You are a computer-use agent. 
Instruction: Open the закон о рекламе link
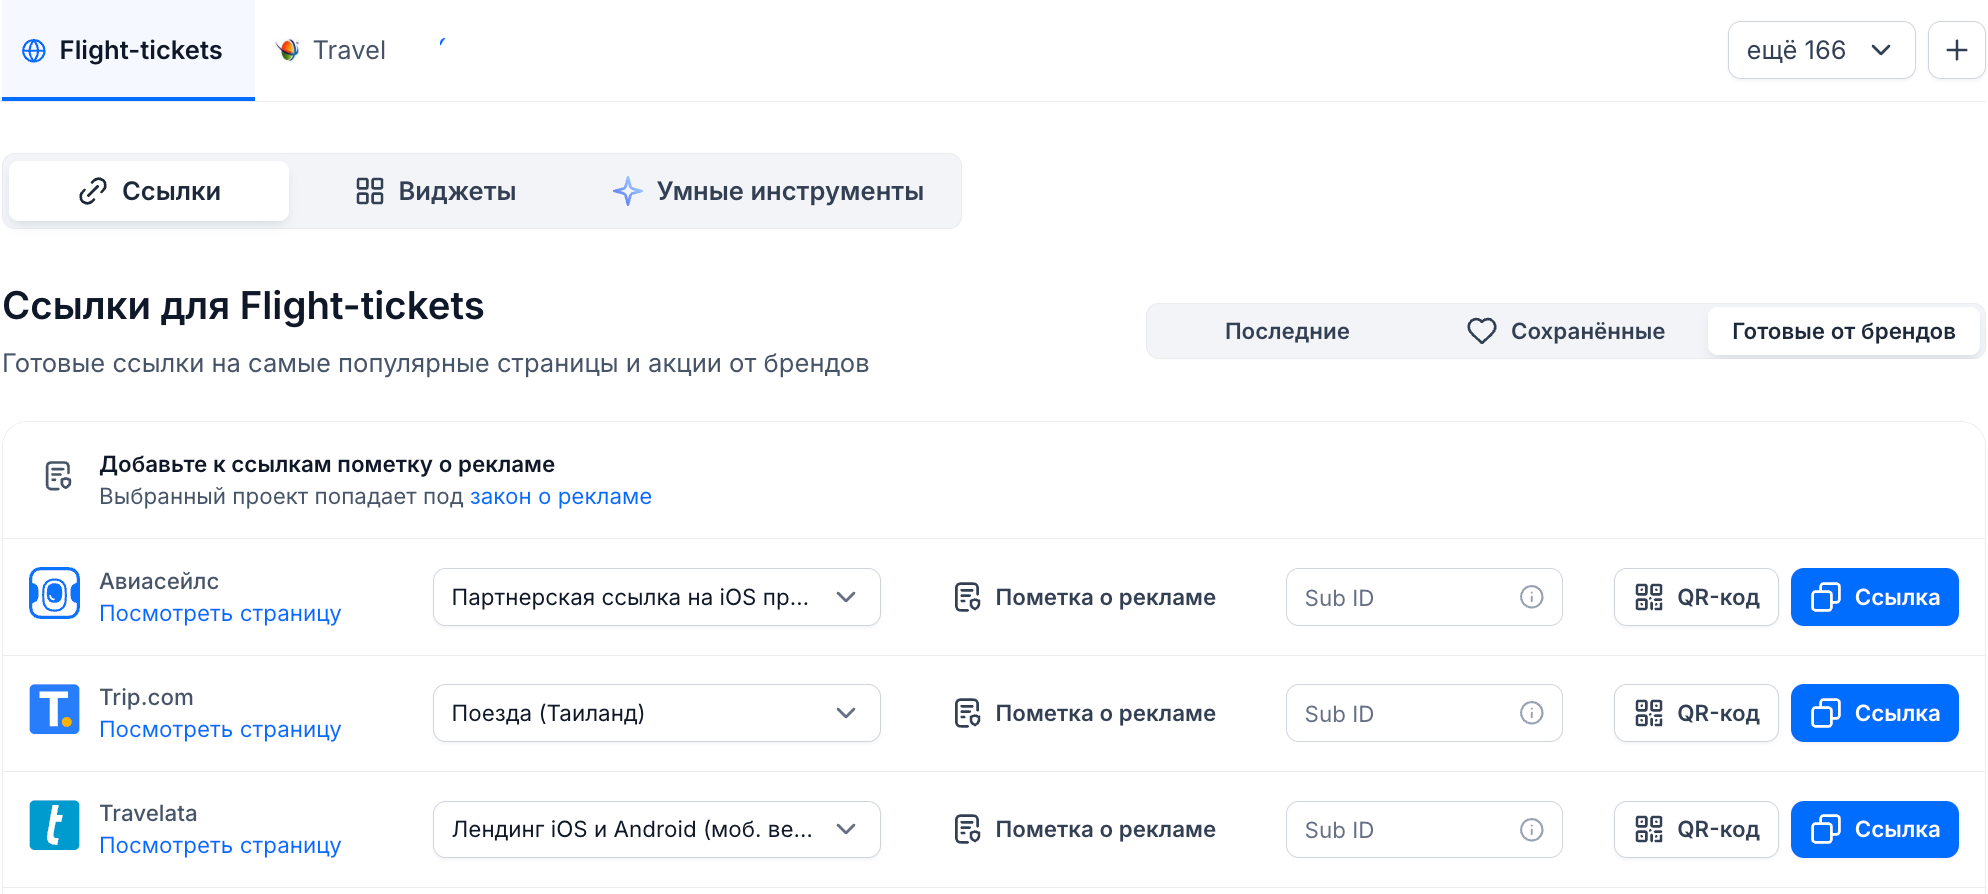pos(560,497)
